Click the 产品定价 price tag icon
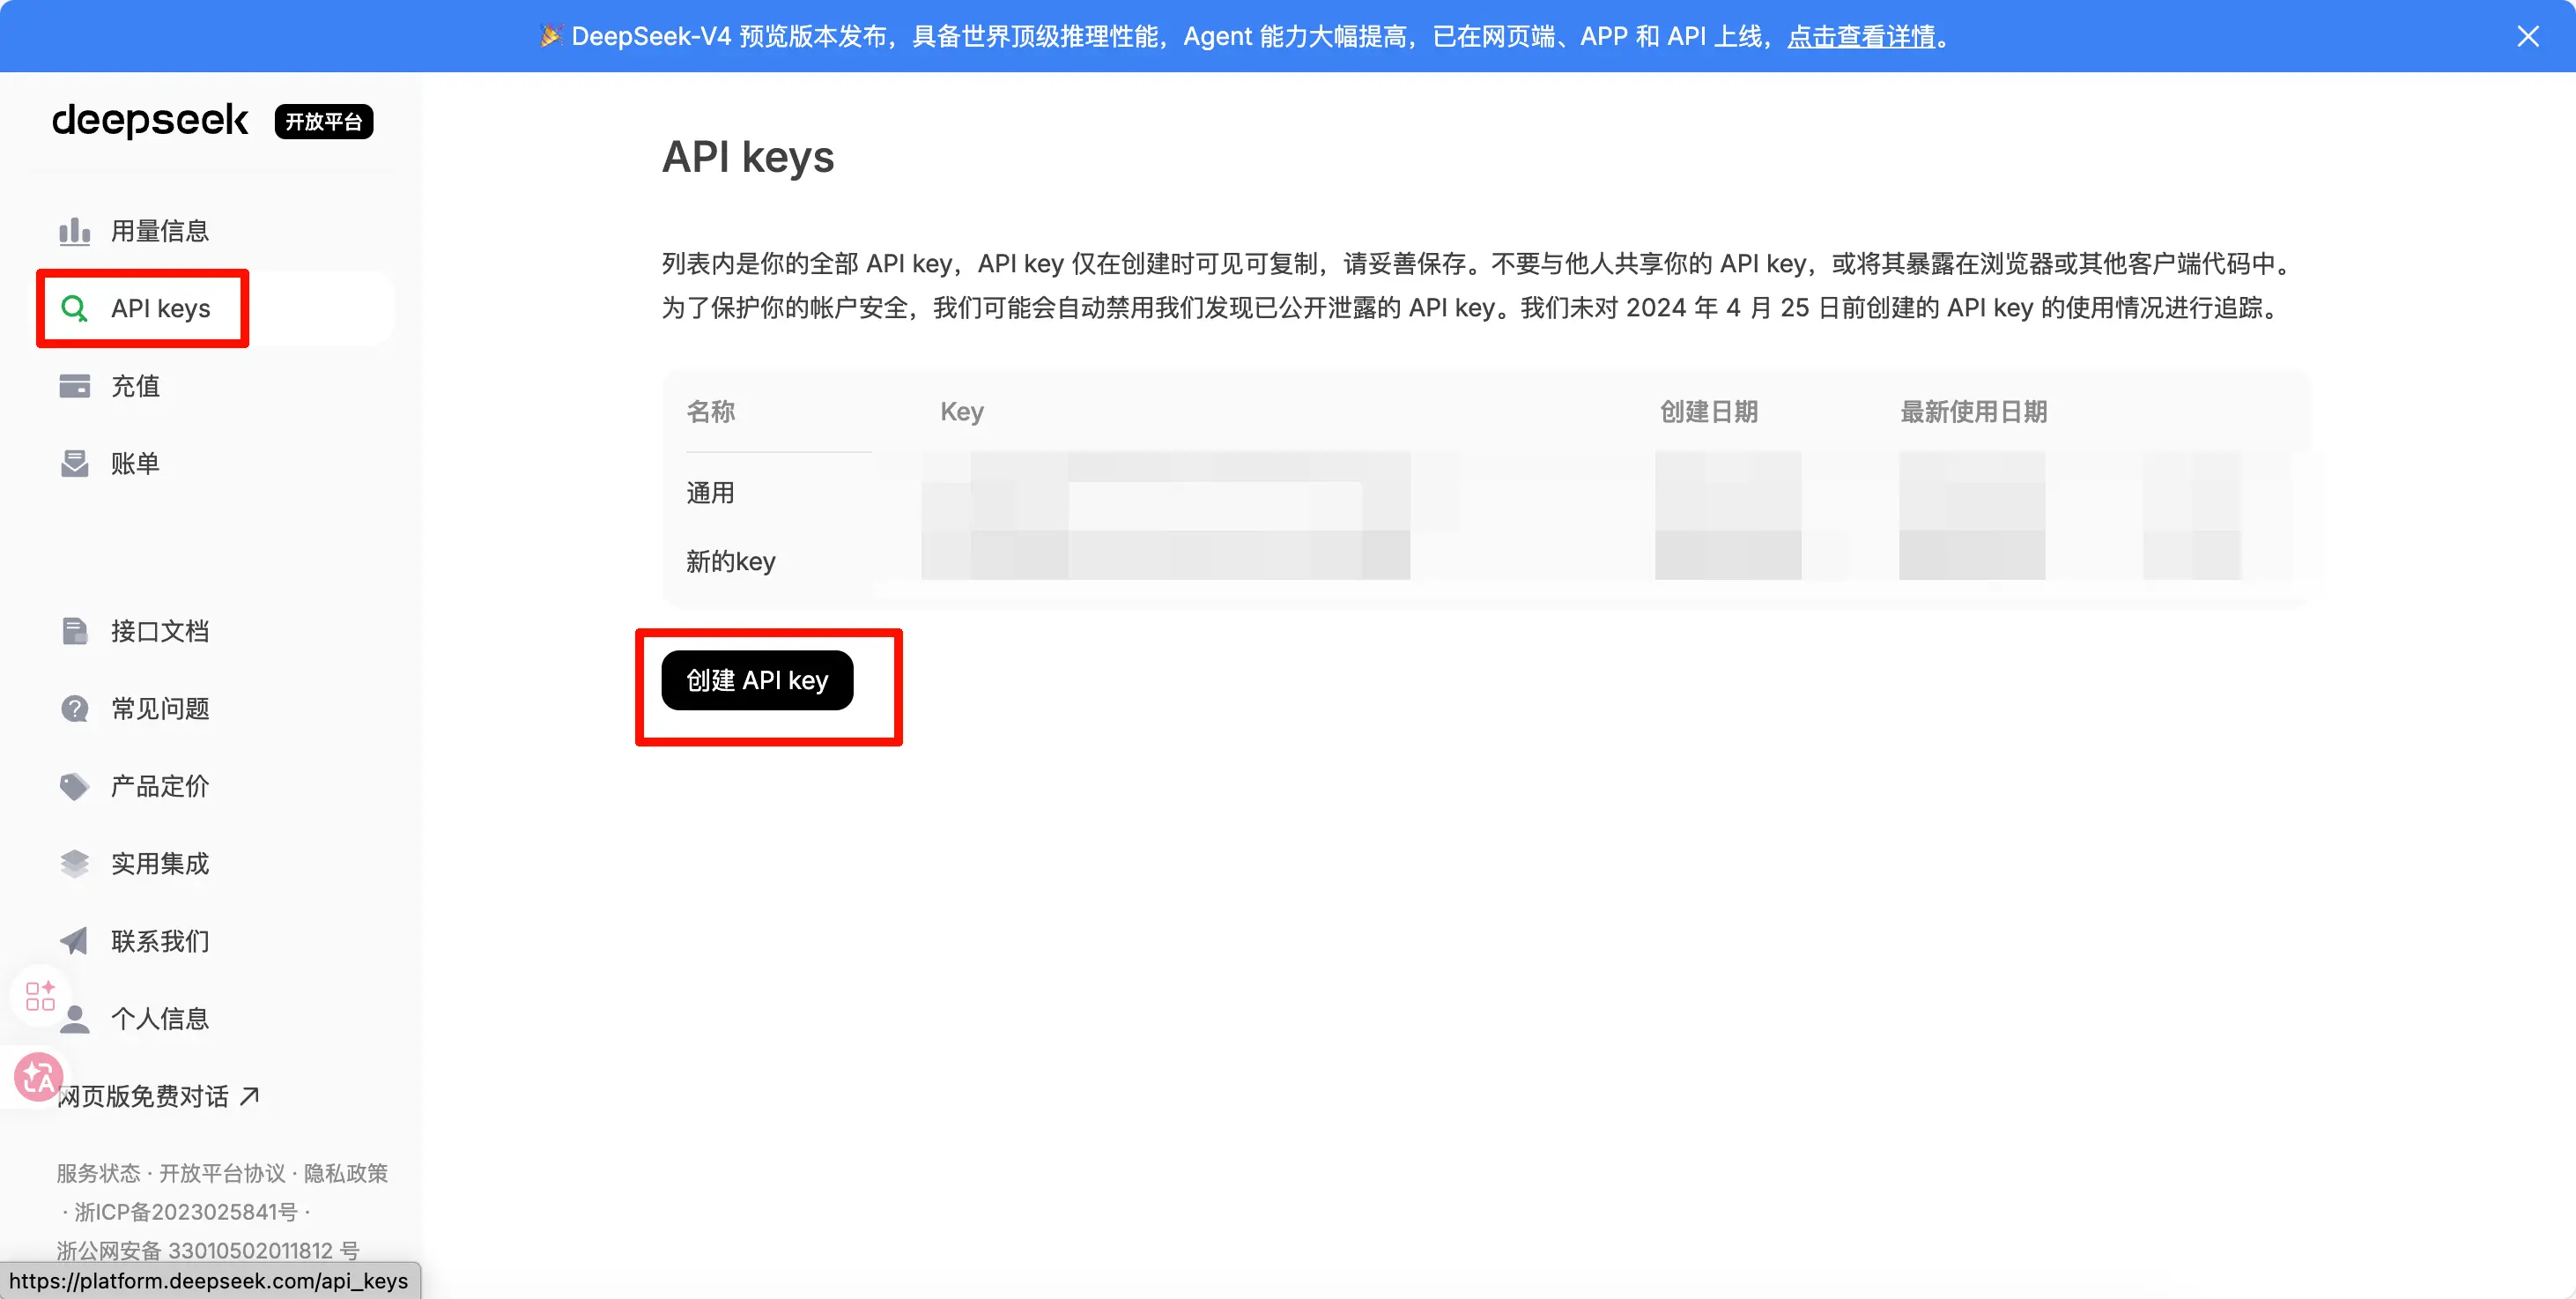2576x1299 pixels. [x=74, y=786]
